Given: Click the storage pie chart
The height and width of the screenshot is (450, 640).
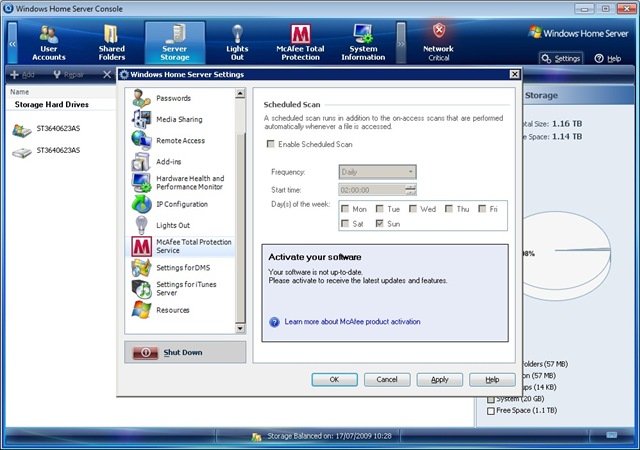Looking at the screenshot, I should coord(567,255).
